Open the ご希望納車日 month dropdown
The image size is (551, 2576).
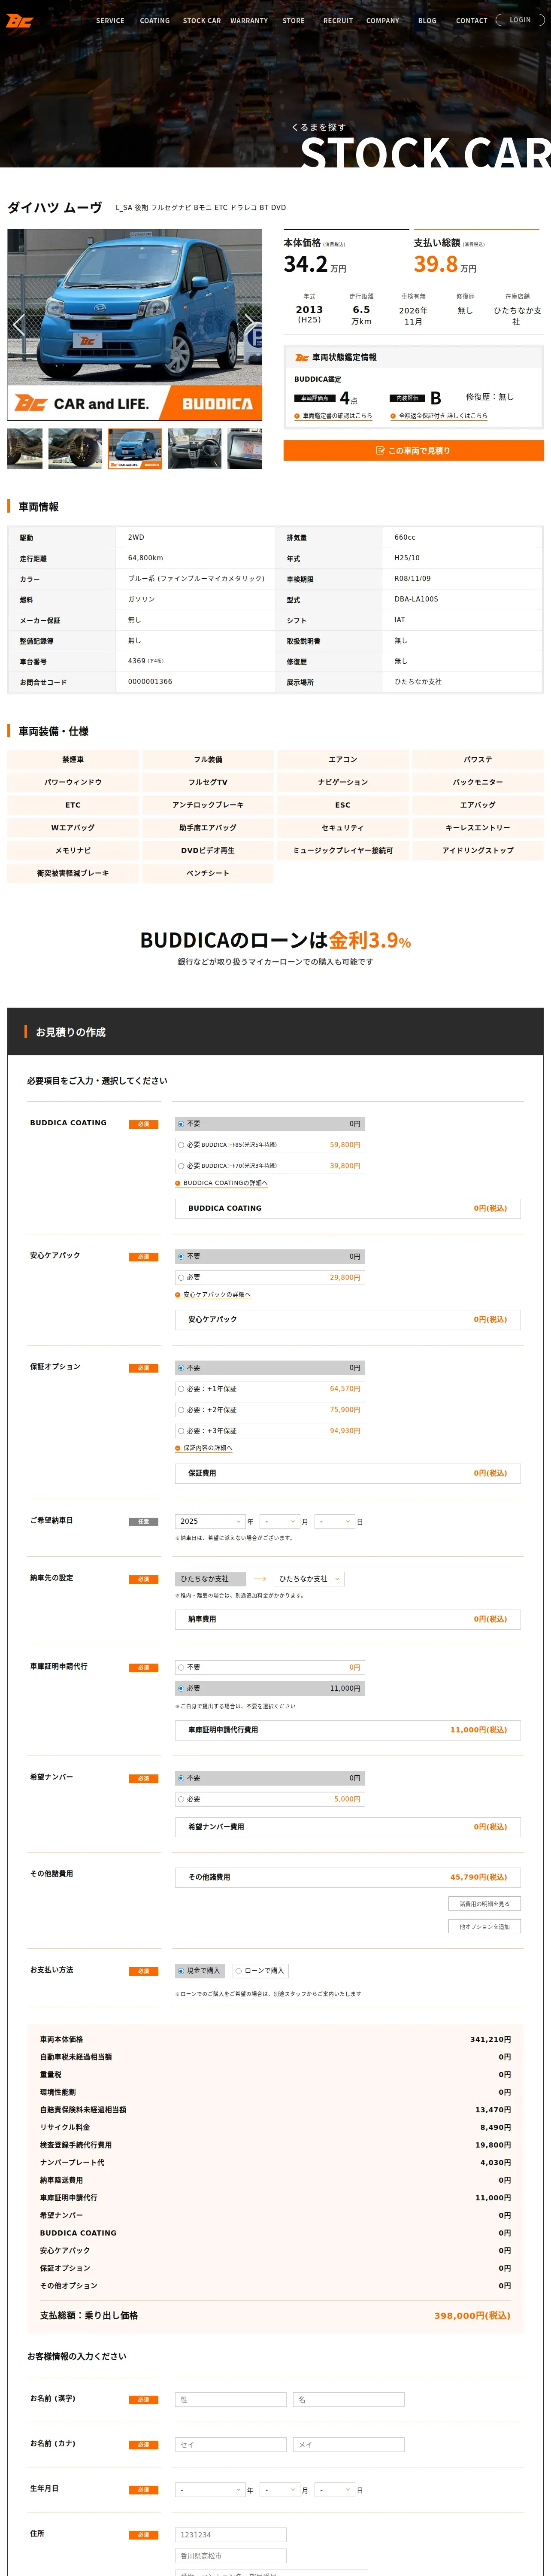pos(280,1522)
